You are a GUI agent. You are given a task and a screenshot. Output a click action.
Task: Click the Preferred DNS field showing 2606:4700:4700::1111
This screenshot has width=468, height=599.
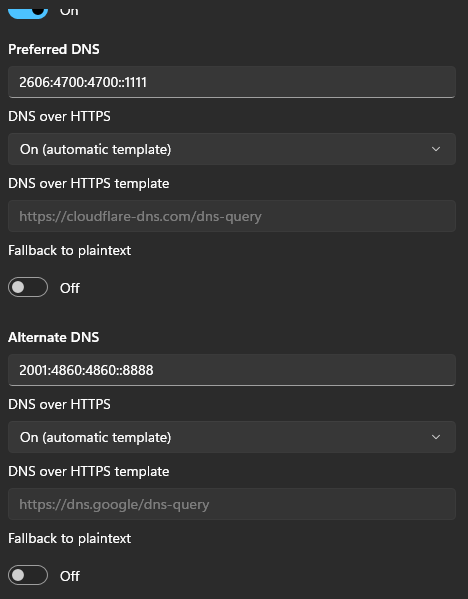tap(232, 82)
